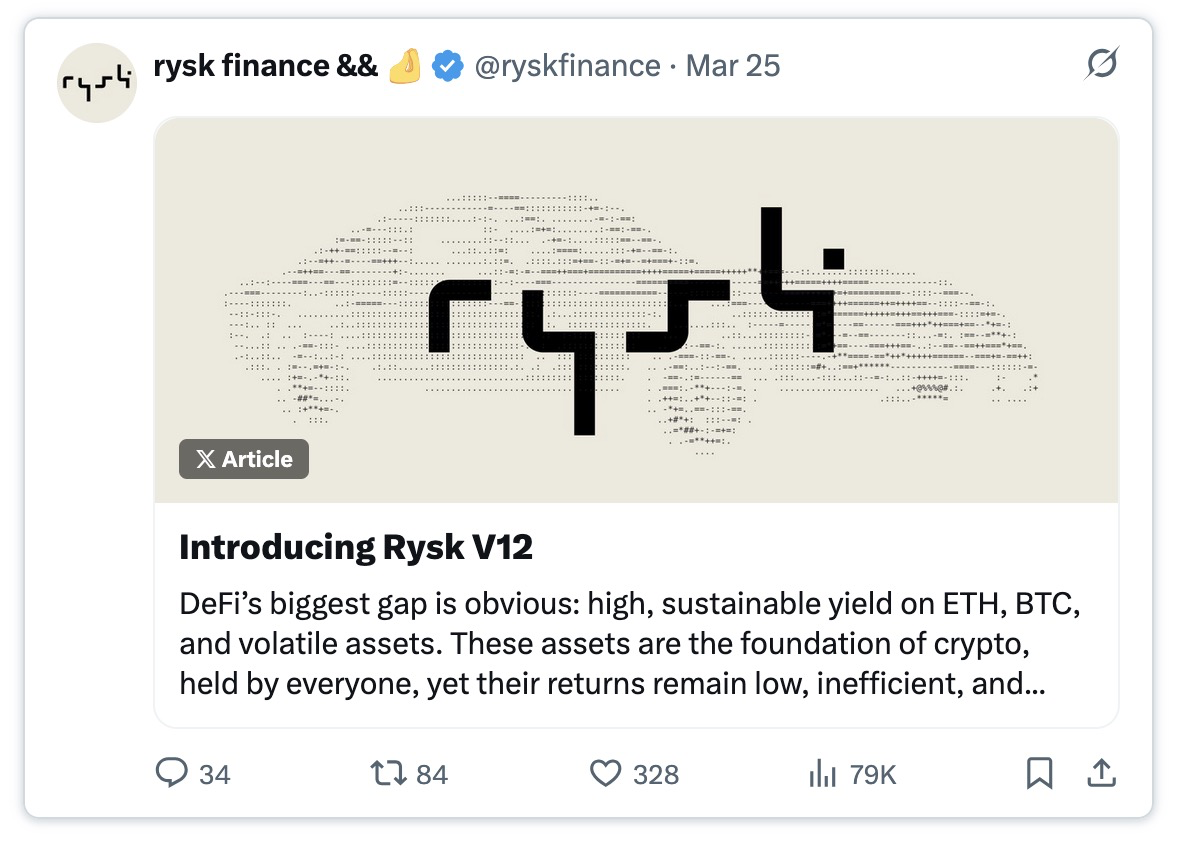The width and height of the screenshot is (1184, 844).
Task: Click the article preview description text
Action: 630,644
